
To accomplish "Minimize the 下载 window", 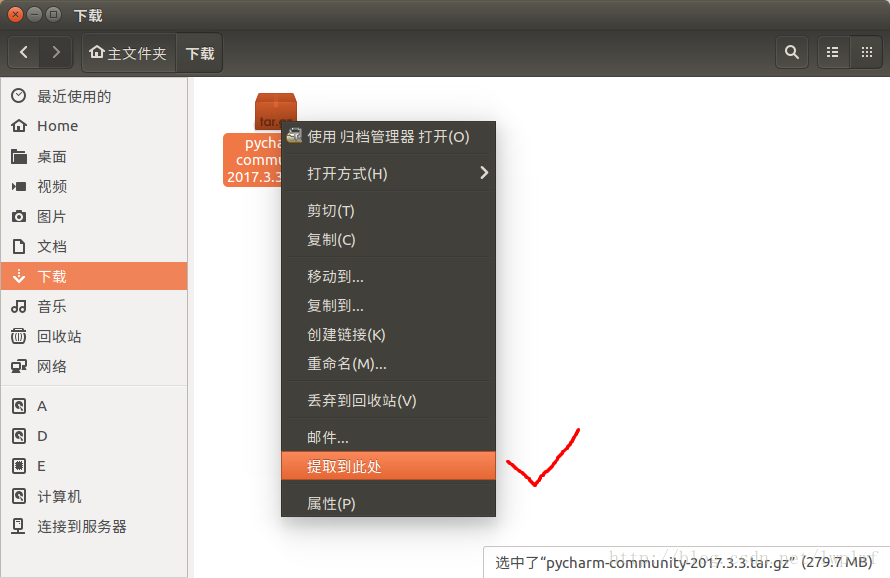I will (x=35, y=15).
